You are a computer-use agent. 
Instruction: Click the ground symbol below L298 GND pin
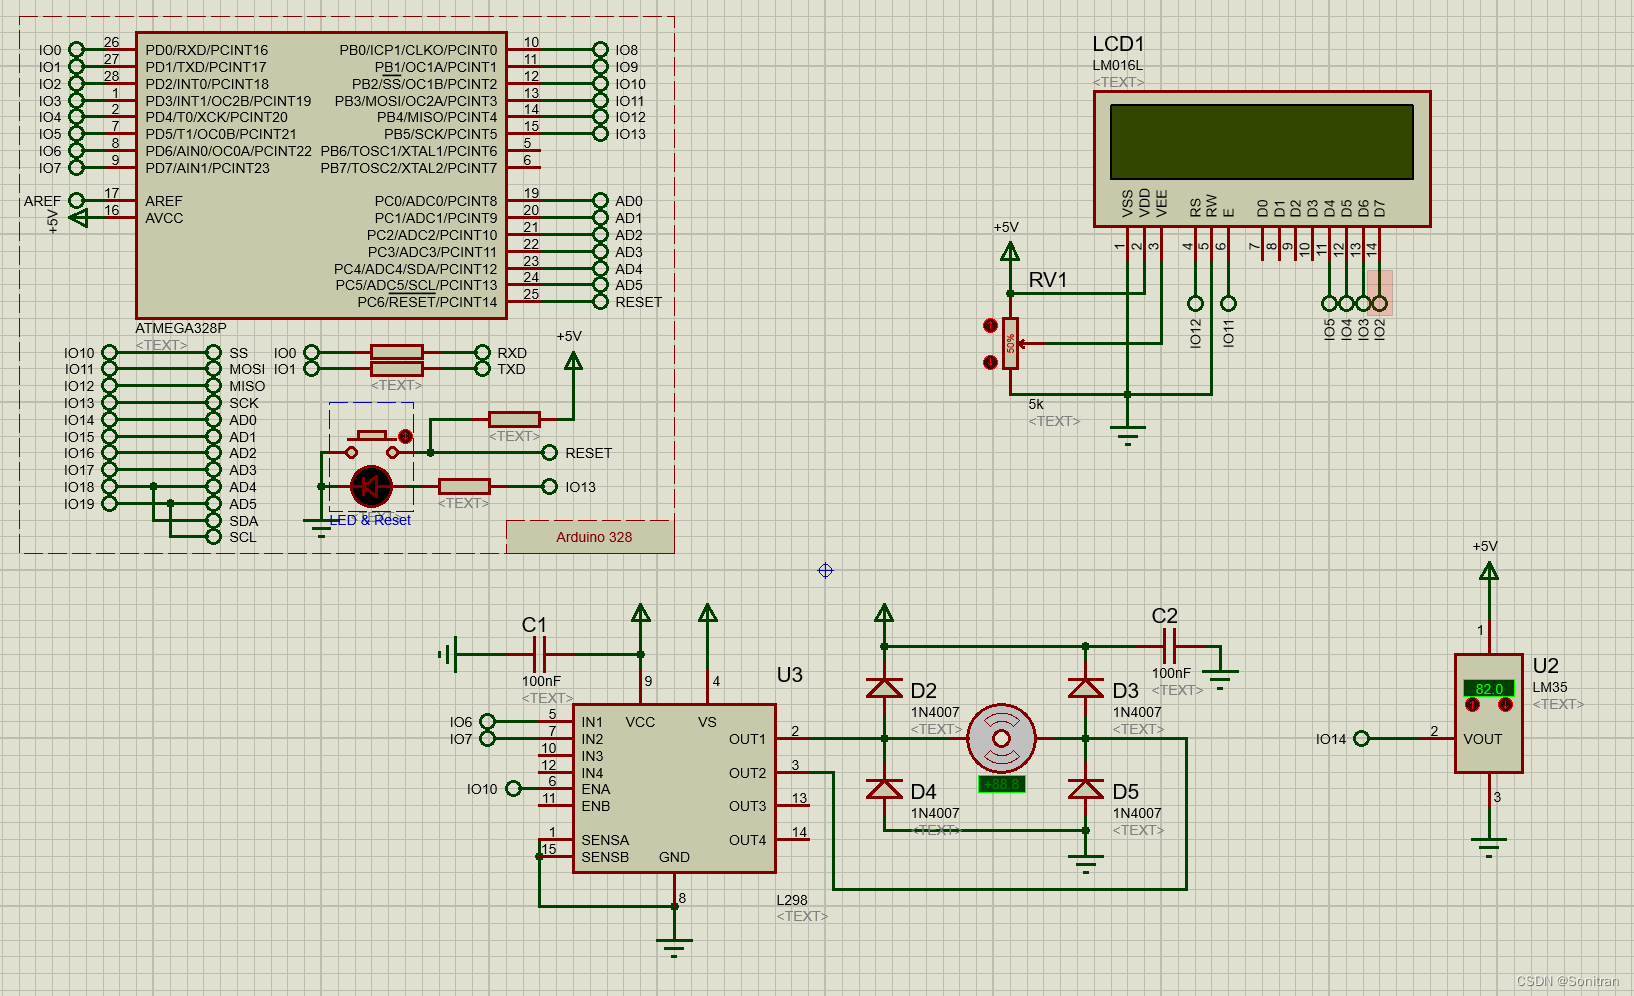(675, 948)
